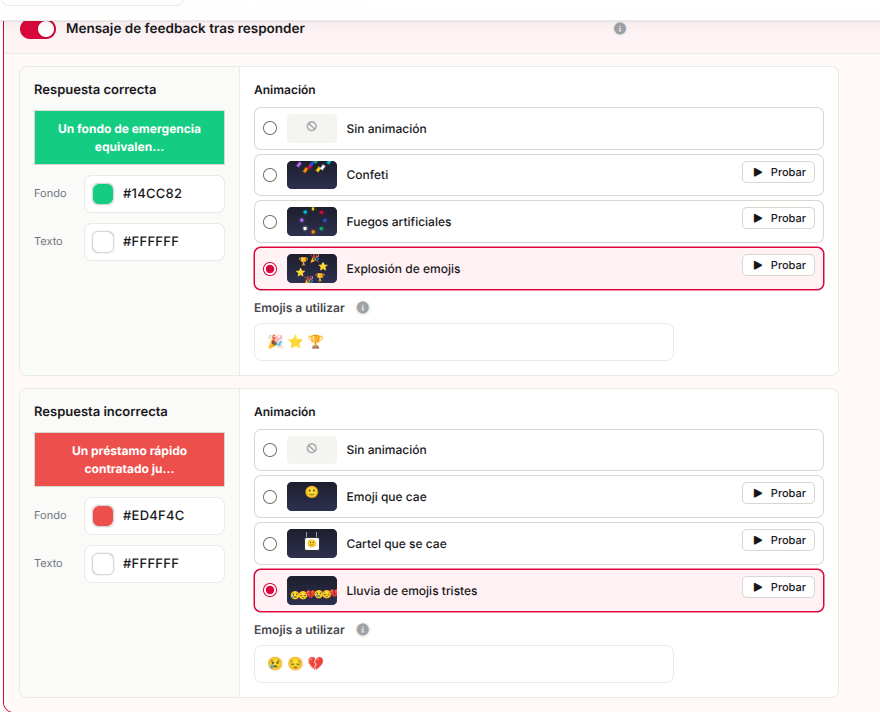Click the Confeti preview thumbnail

click(x=312, y=175)
